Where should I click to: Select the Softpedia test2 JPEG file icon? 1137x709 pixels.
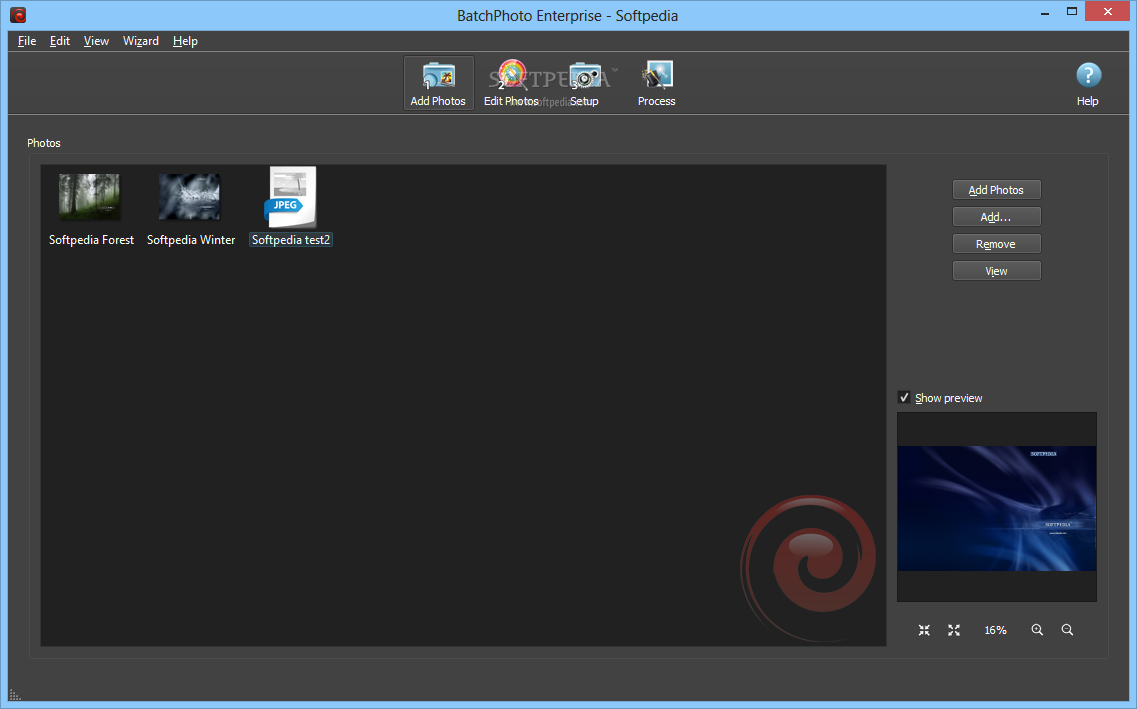291,197
